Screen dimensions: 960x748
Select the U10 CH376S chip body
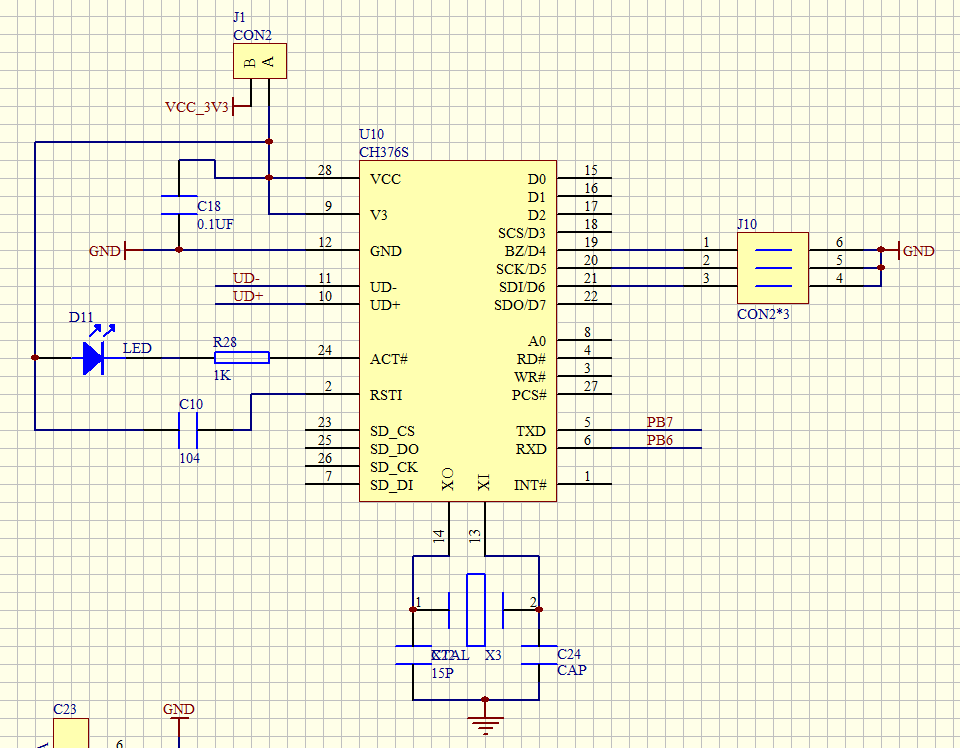(458, 331)
